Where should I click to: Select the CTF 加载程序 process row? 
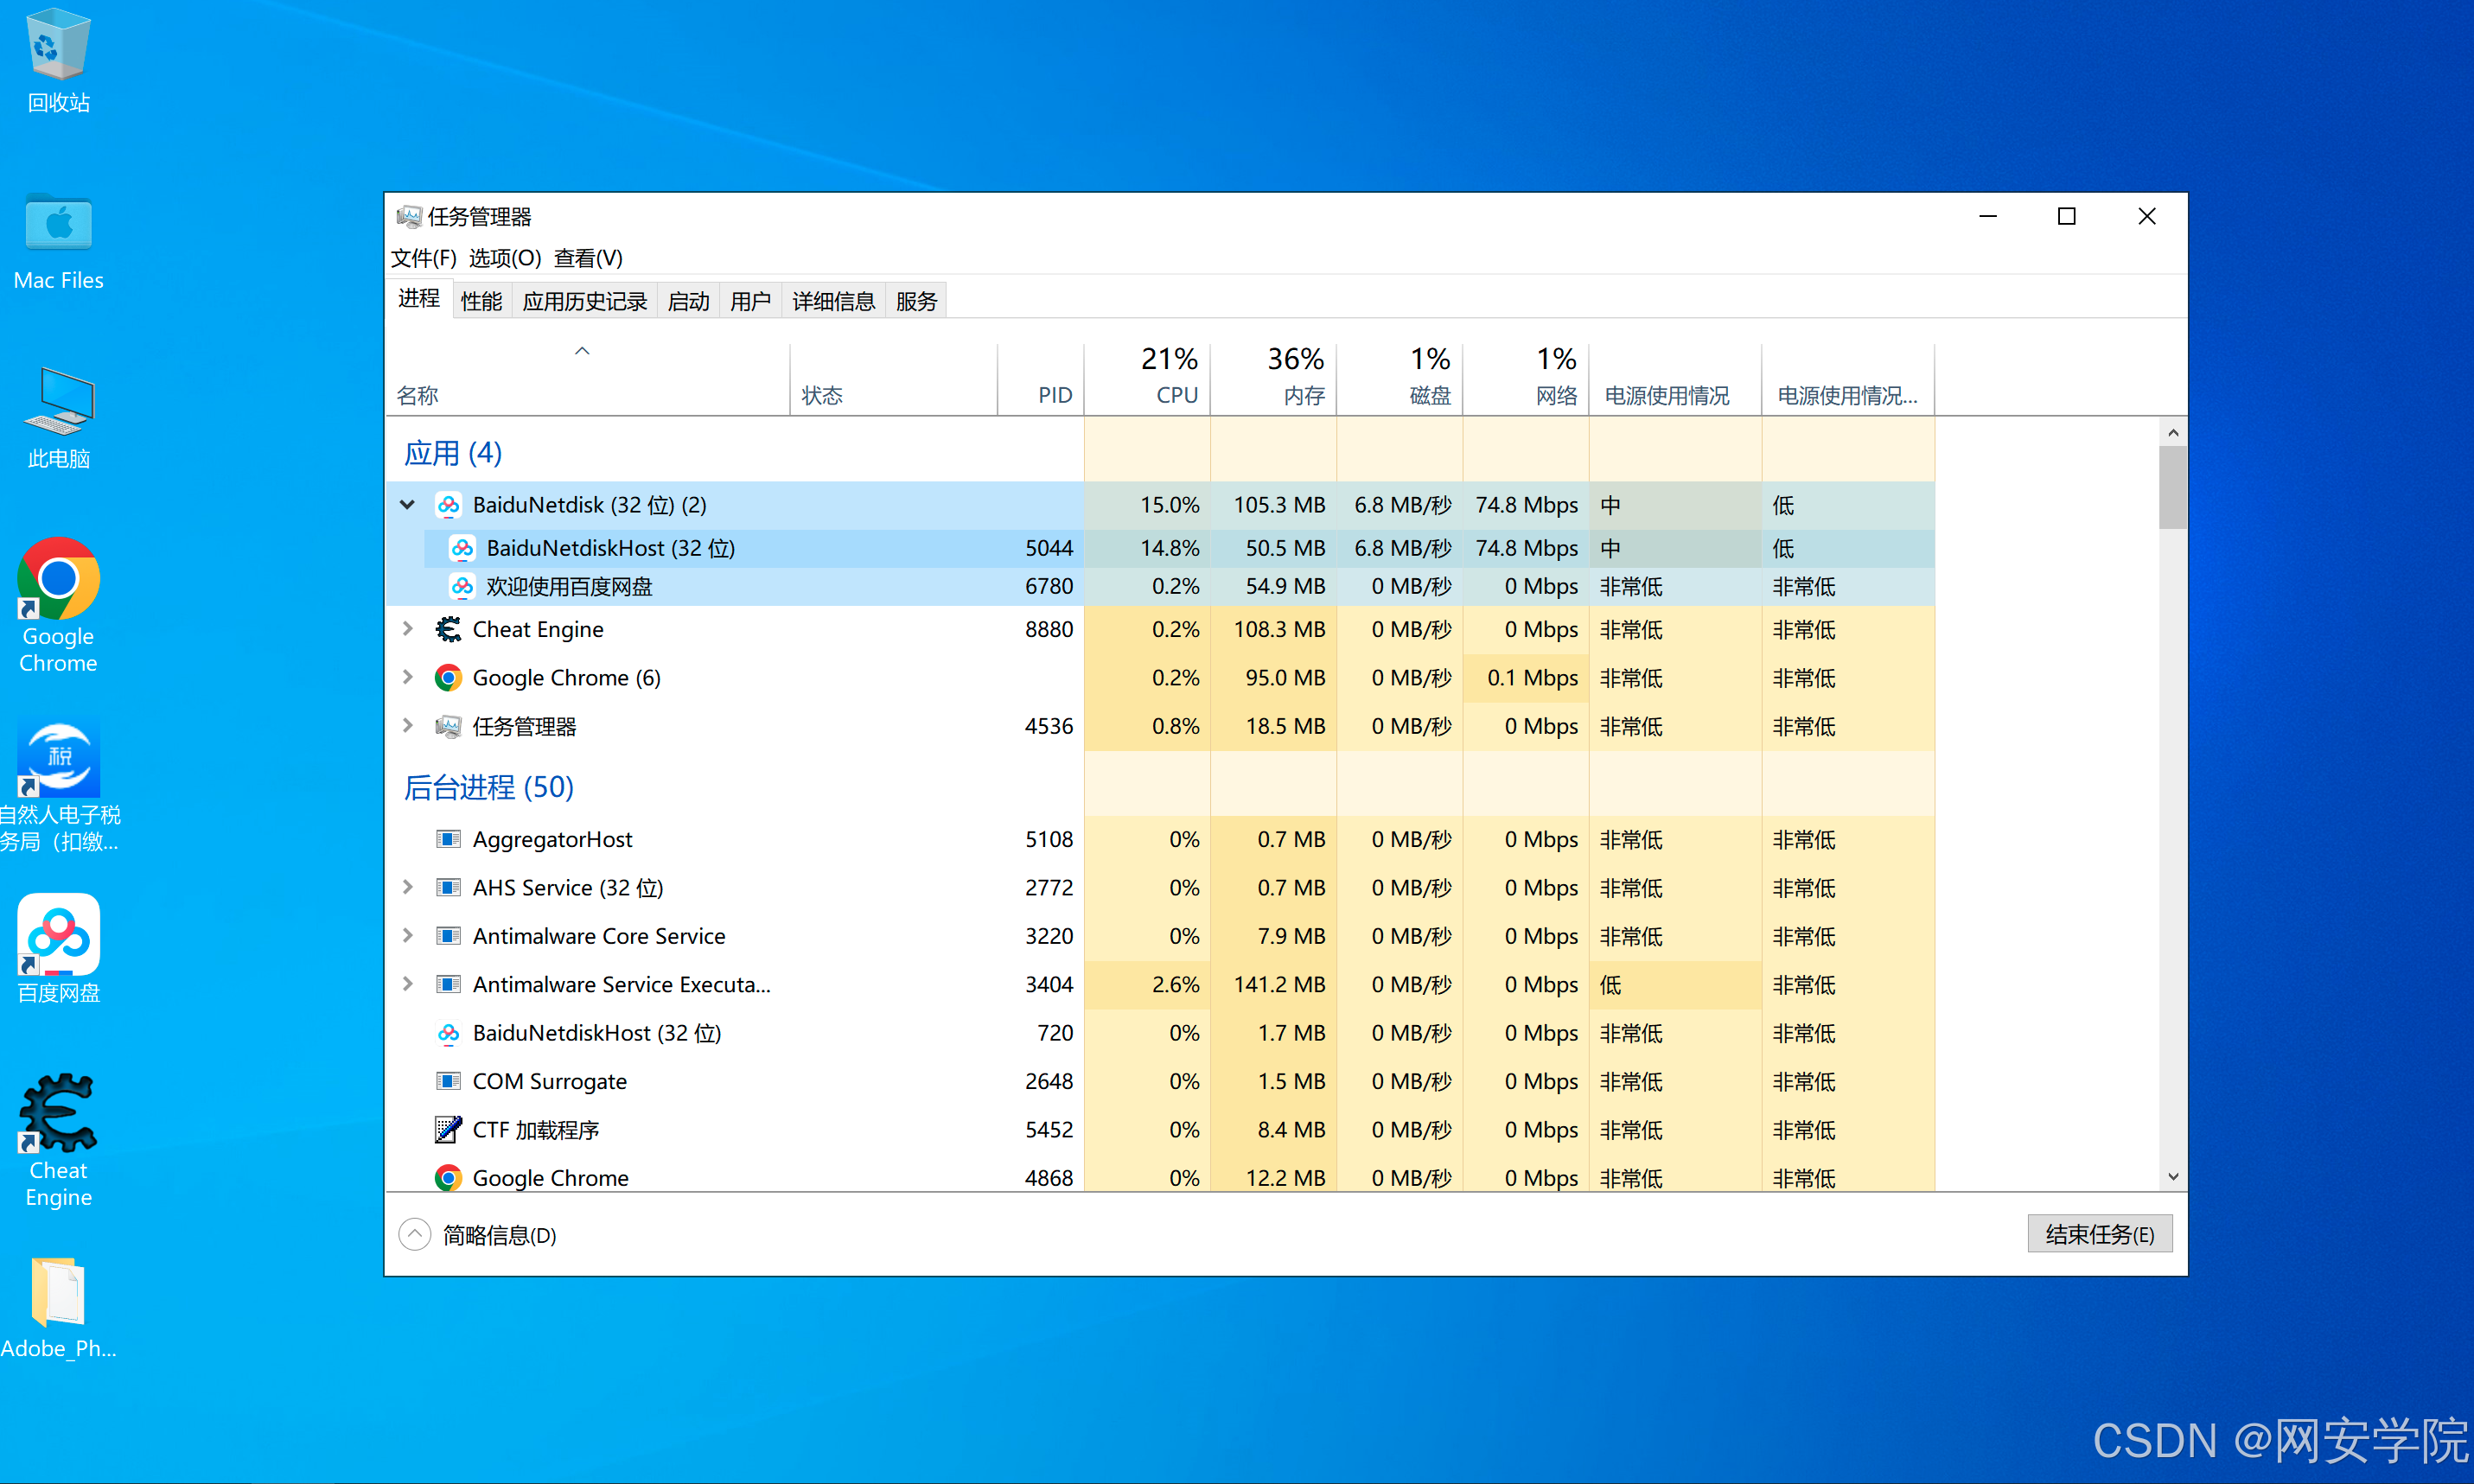pos(536,1130)
